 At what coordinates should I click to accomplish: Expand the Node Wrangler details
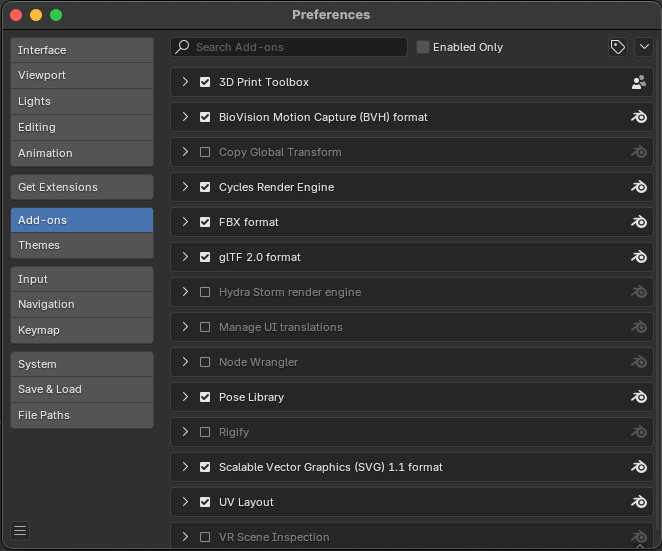[x=185, y=362]
